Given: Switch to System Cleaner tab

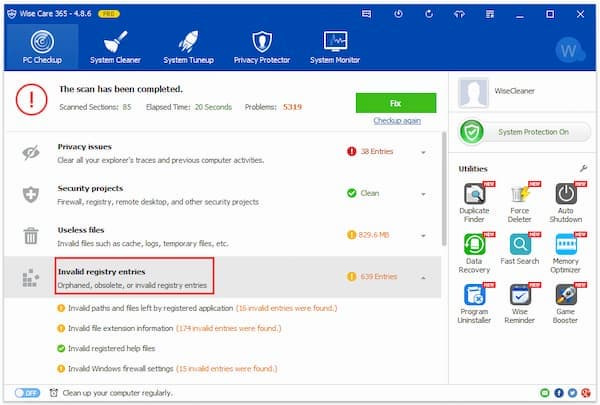Looking at the screenshot, I should (115, 47).
